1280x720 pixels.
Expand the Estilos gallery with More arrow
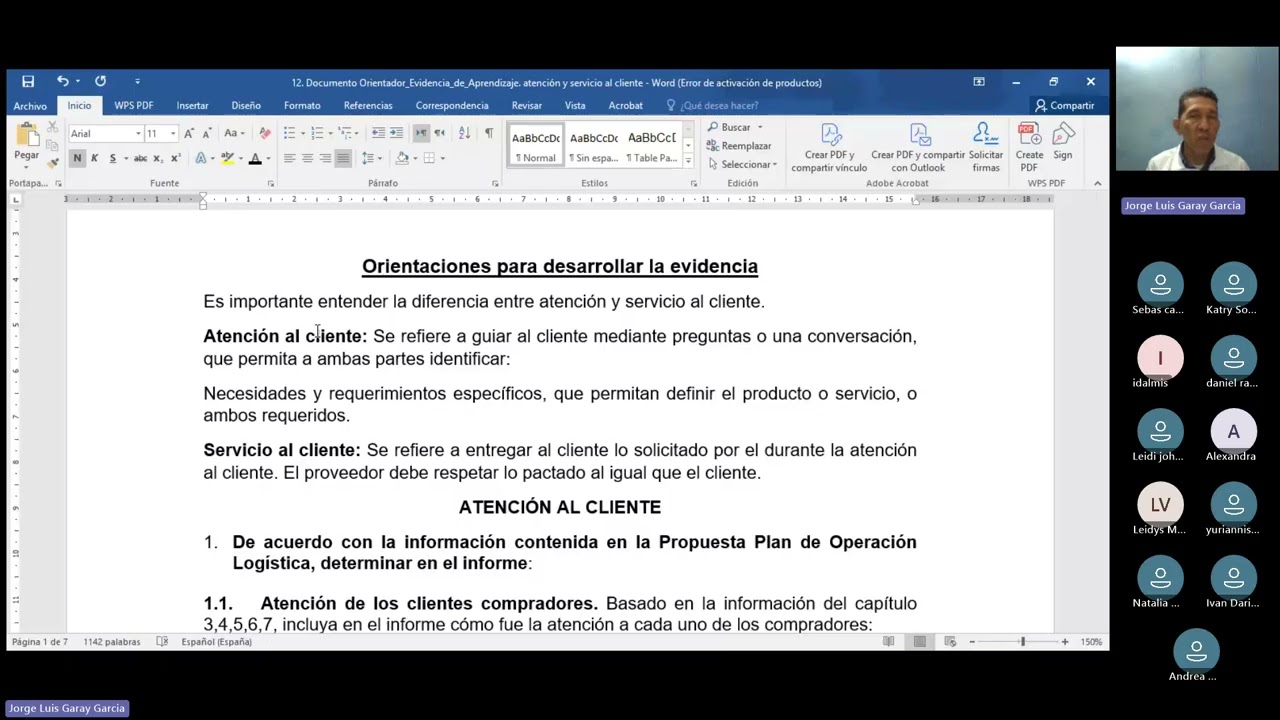pyautogui.click(x=688, y=160)
